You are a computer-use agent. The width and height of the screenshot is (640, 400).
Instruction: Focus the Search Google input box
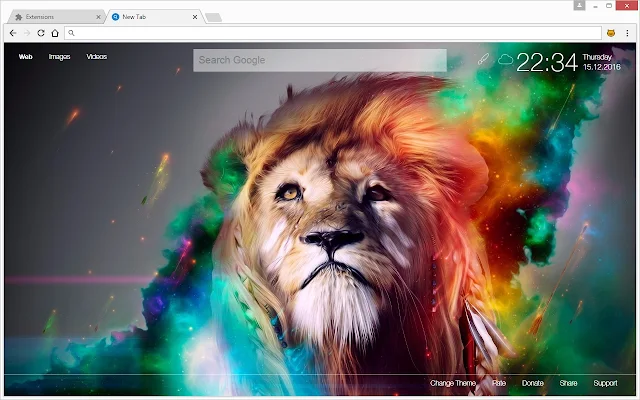320,60
